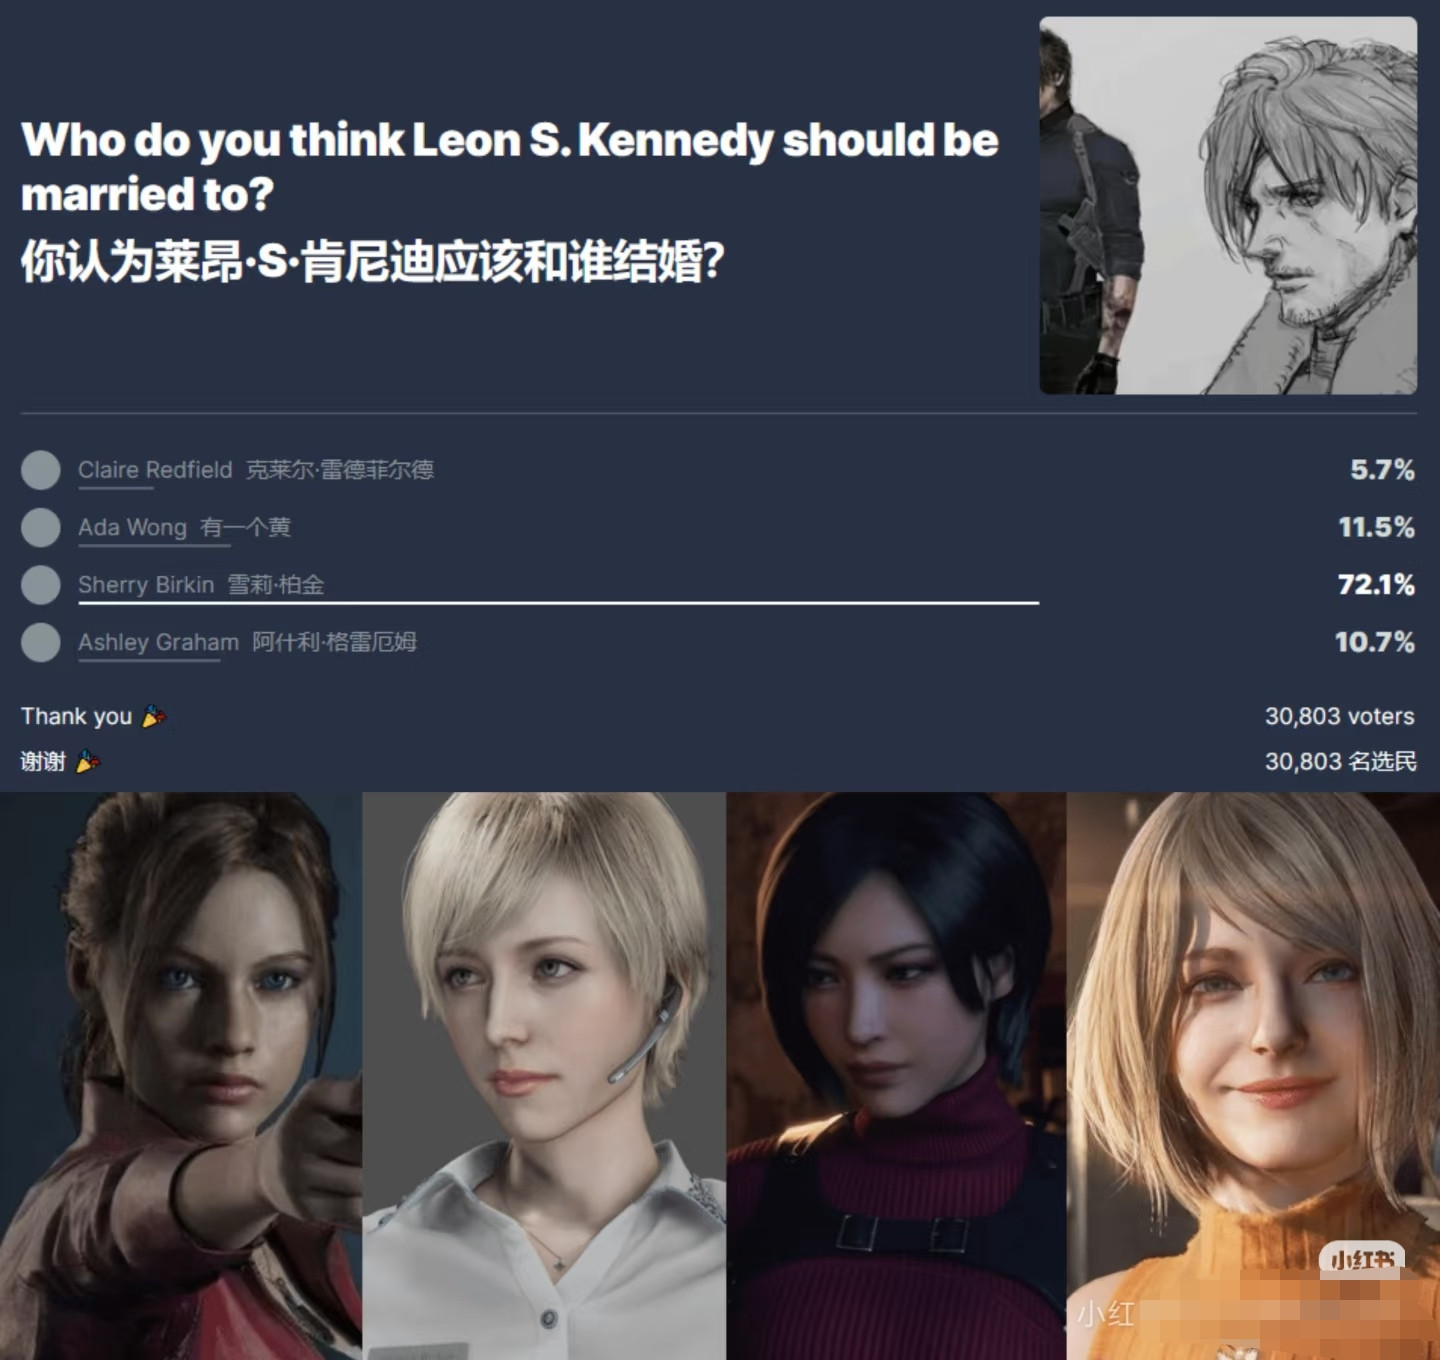
Task: Select the Ashley Graham radio button
Action: tap(41, 642)
